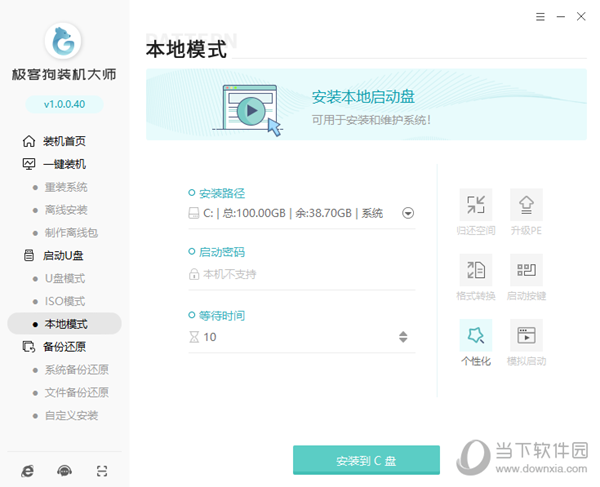This screenshot has width=600, height=487.
Task: Open the 归还空间 tool icon
Action: click(476, 205)
